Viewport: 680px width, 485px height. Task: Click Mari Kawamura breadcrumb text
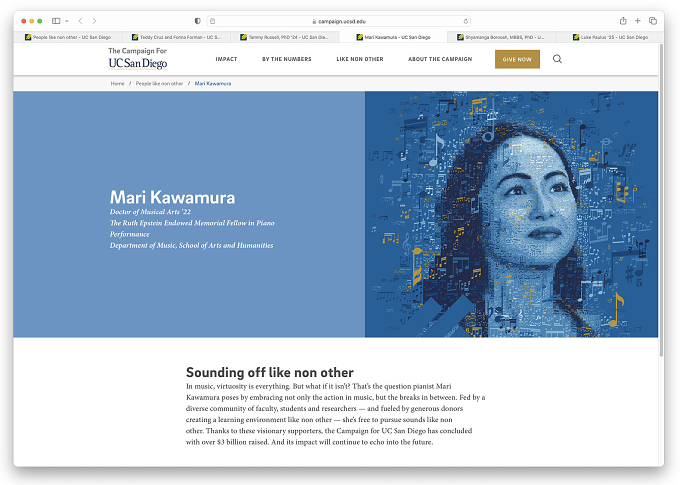coord(212,83)
